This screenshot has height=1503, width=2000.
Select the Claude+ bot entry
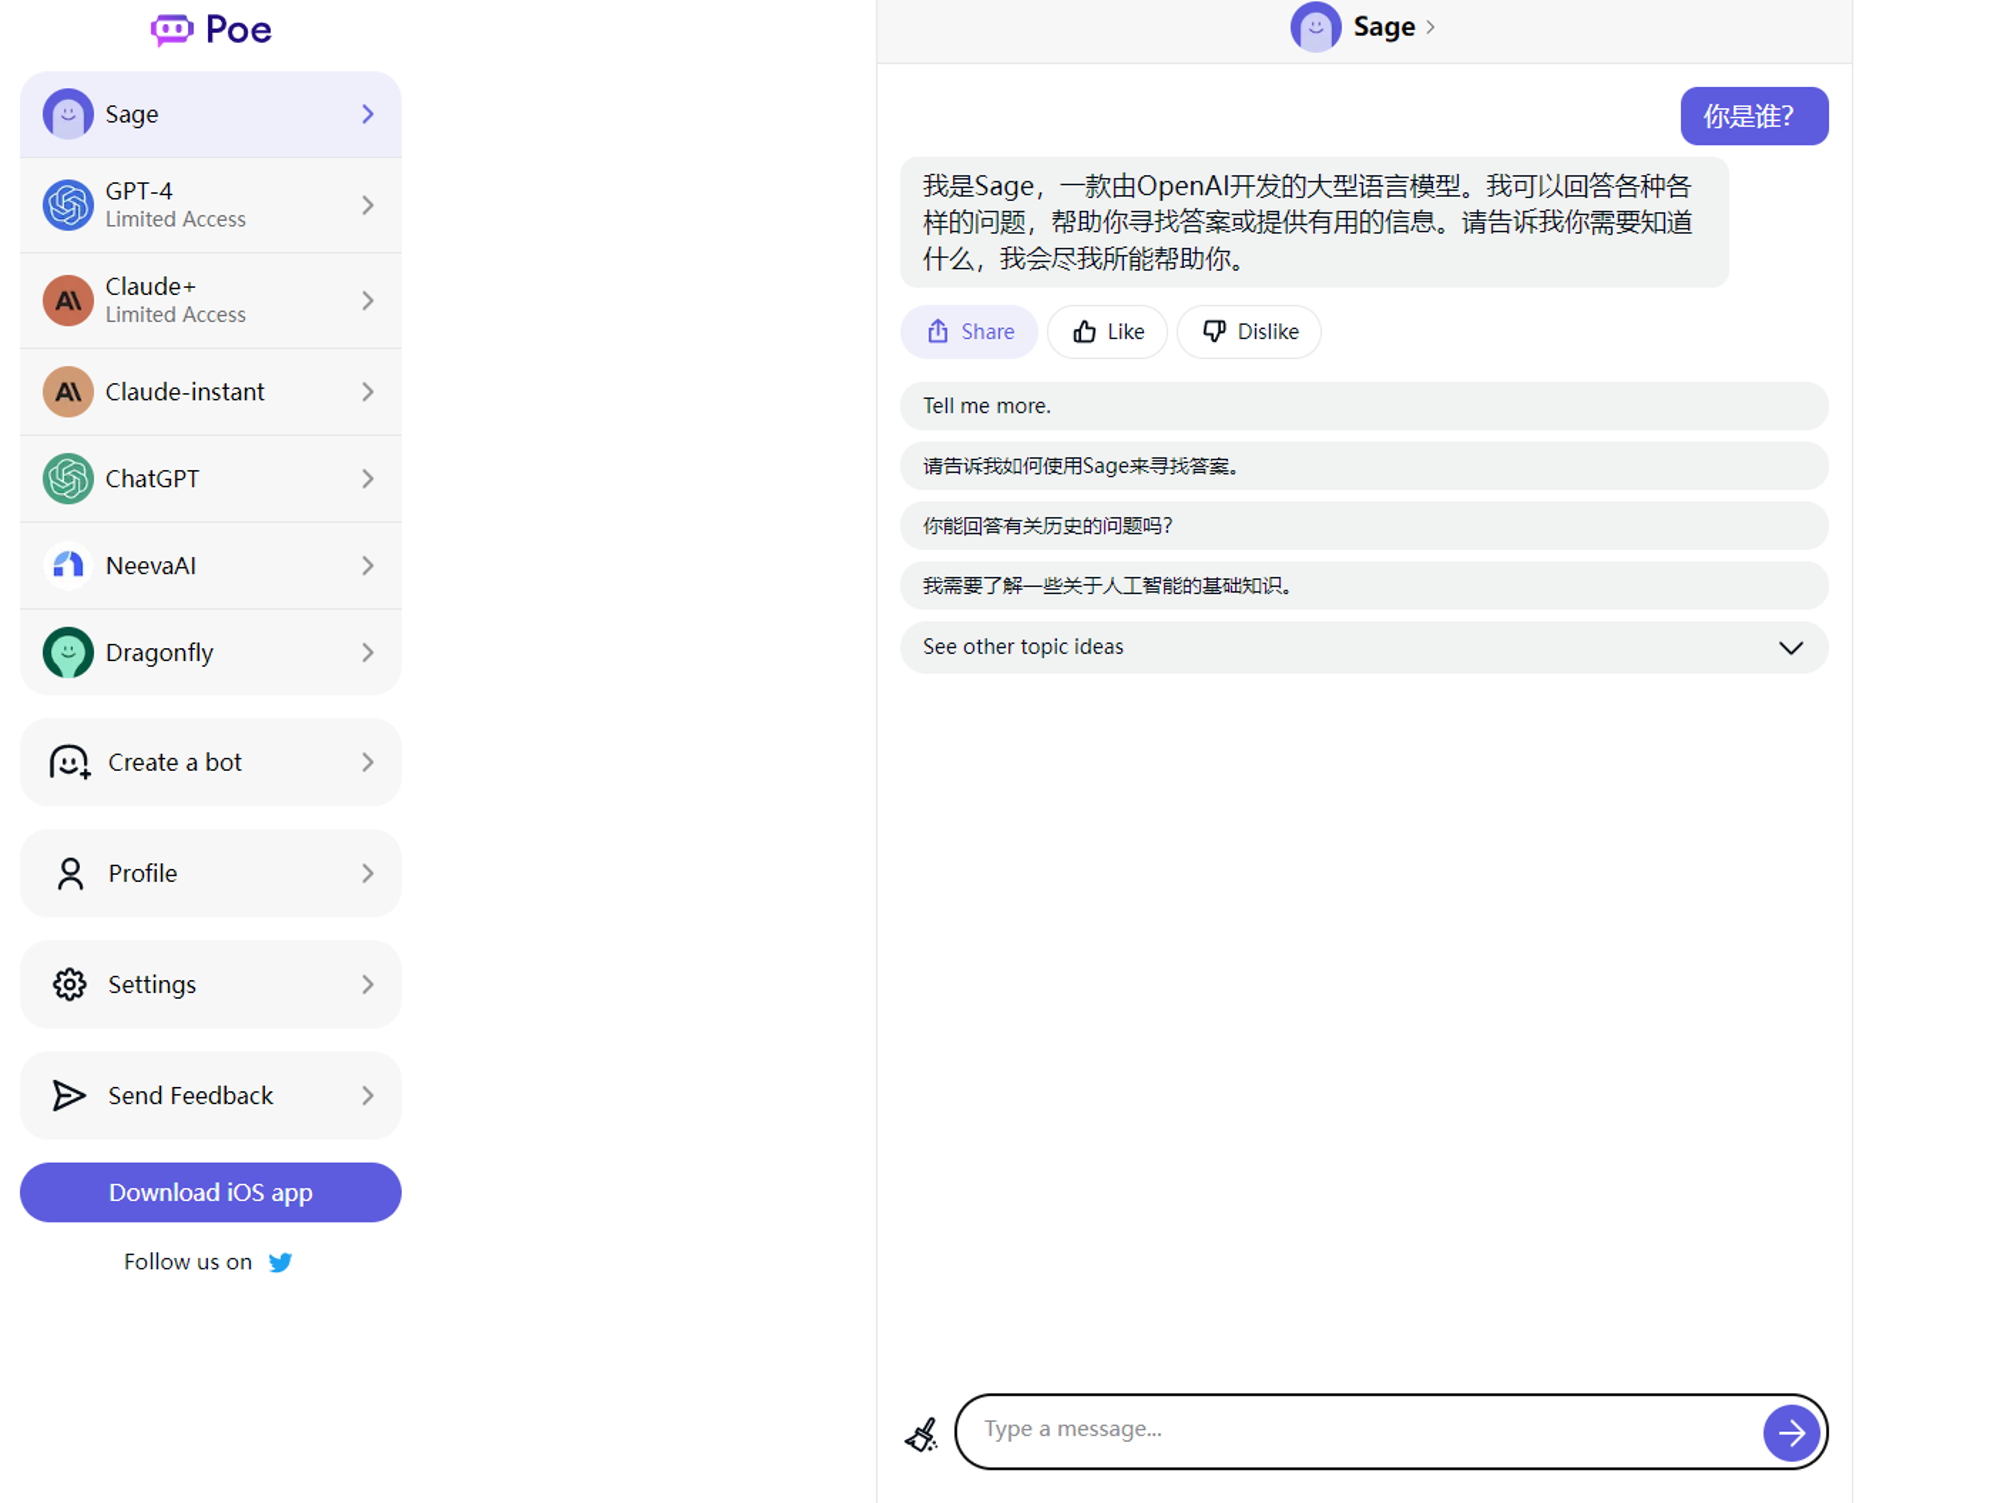210,300
